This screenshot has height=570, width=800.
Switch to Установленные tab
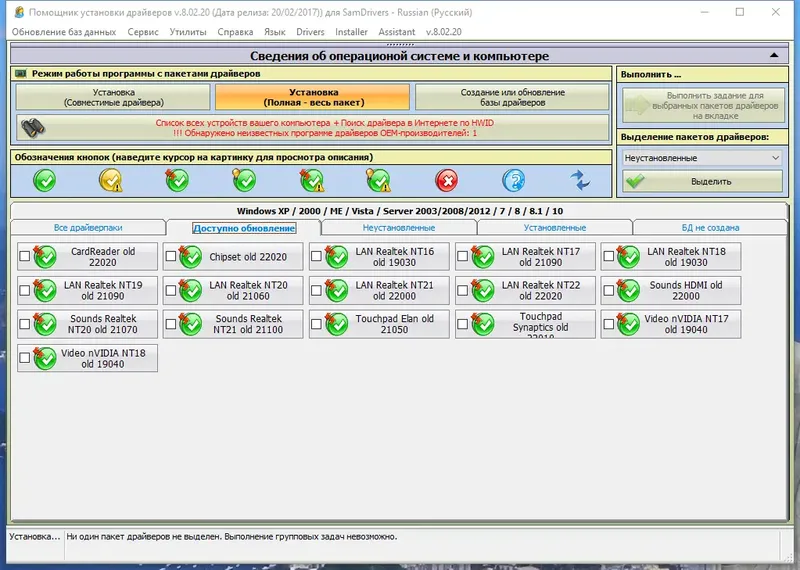tap(555, 228)
